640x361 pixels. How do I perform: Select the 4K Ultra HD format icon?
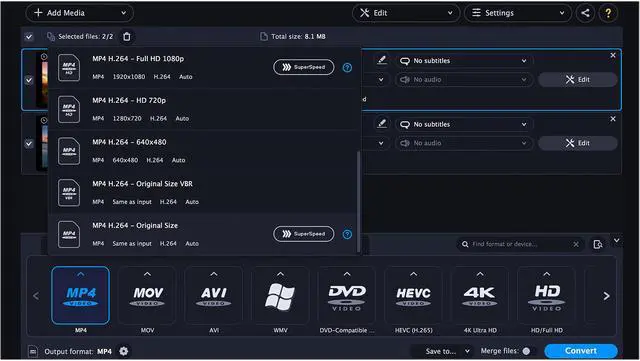(x=480, y=295)
